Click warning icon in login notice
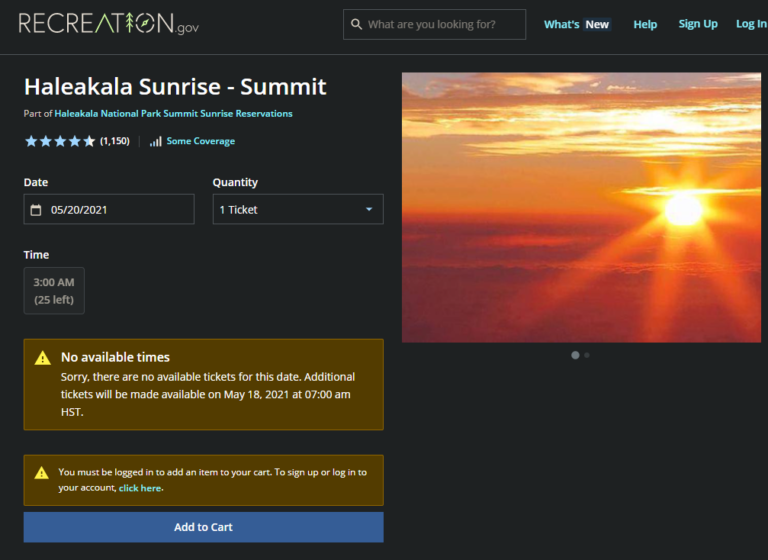 (x=41, y=472)
